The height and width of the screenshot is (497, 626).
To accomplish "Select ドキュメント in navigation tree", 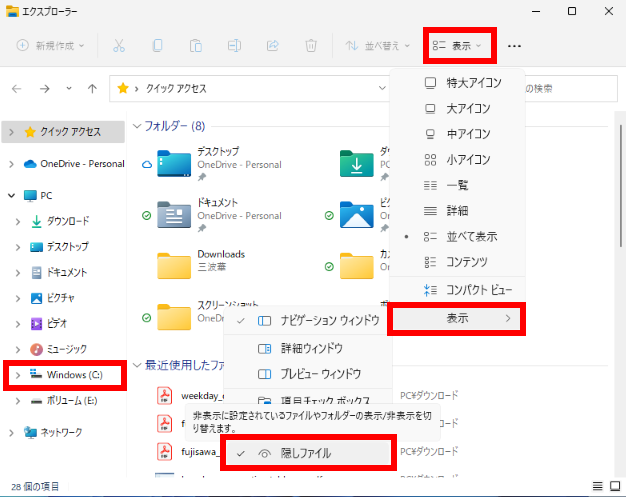I will pos(59,273).
